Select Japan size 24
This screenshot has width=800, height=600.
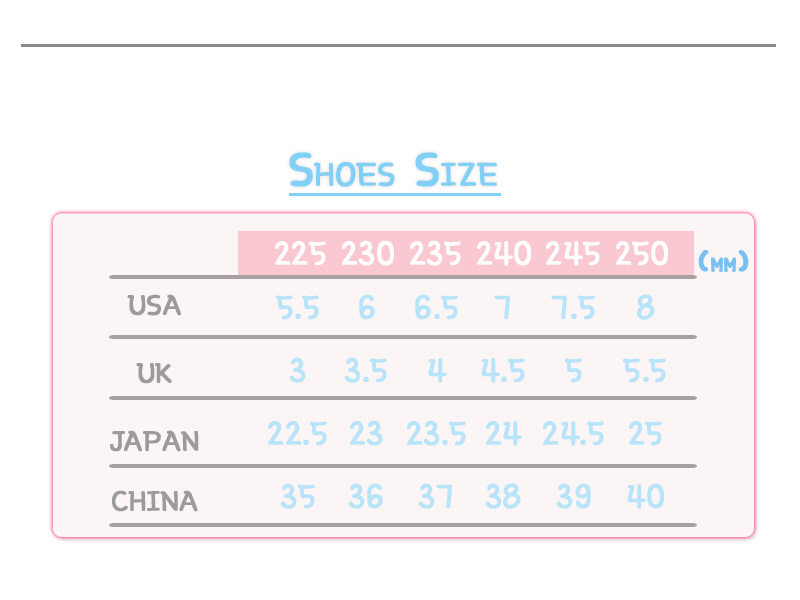tap(503, 434)
